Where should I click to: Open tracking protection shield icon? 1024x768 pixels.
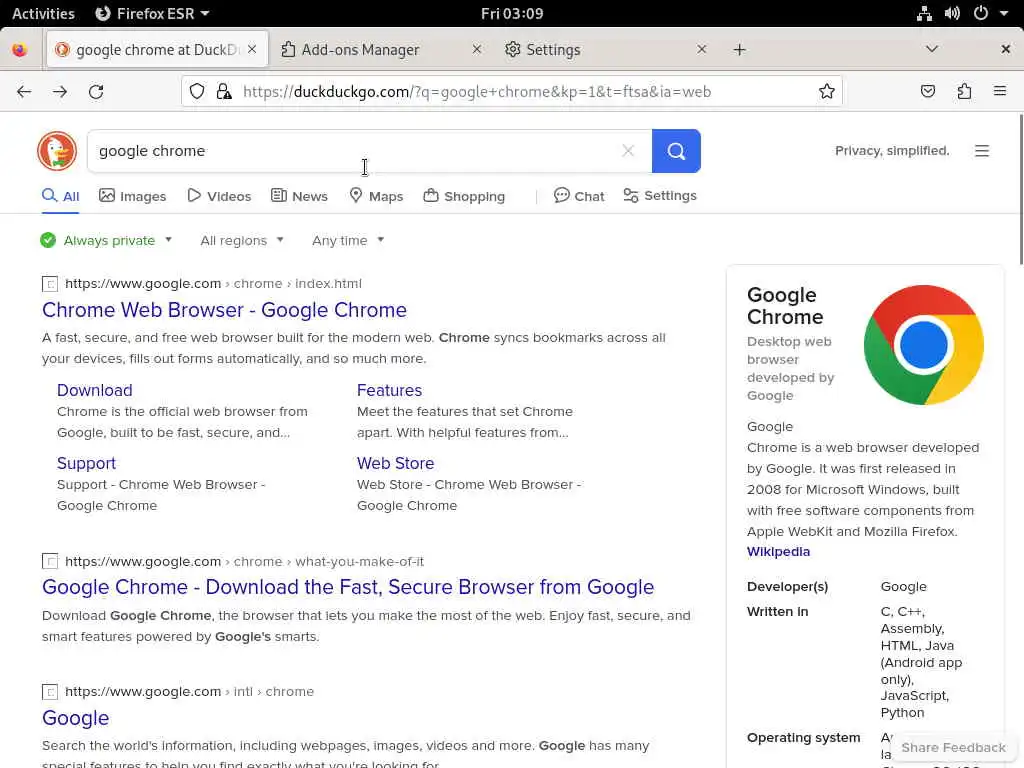pyautogui.click(x=197, y=91)
